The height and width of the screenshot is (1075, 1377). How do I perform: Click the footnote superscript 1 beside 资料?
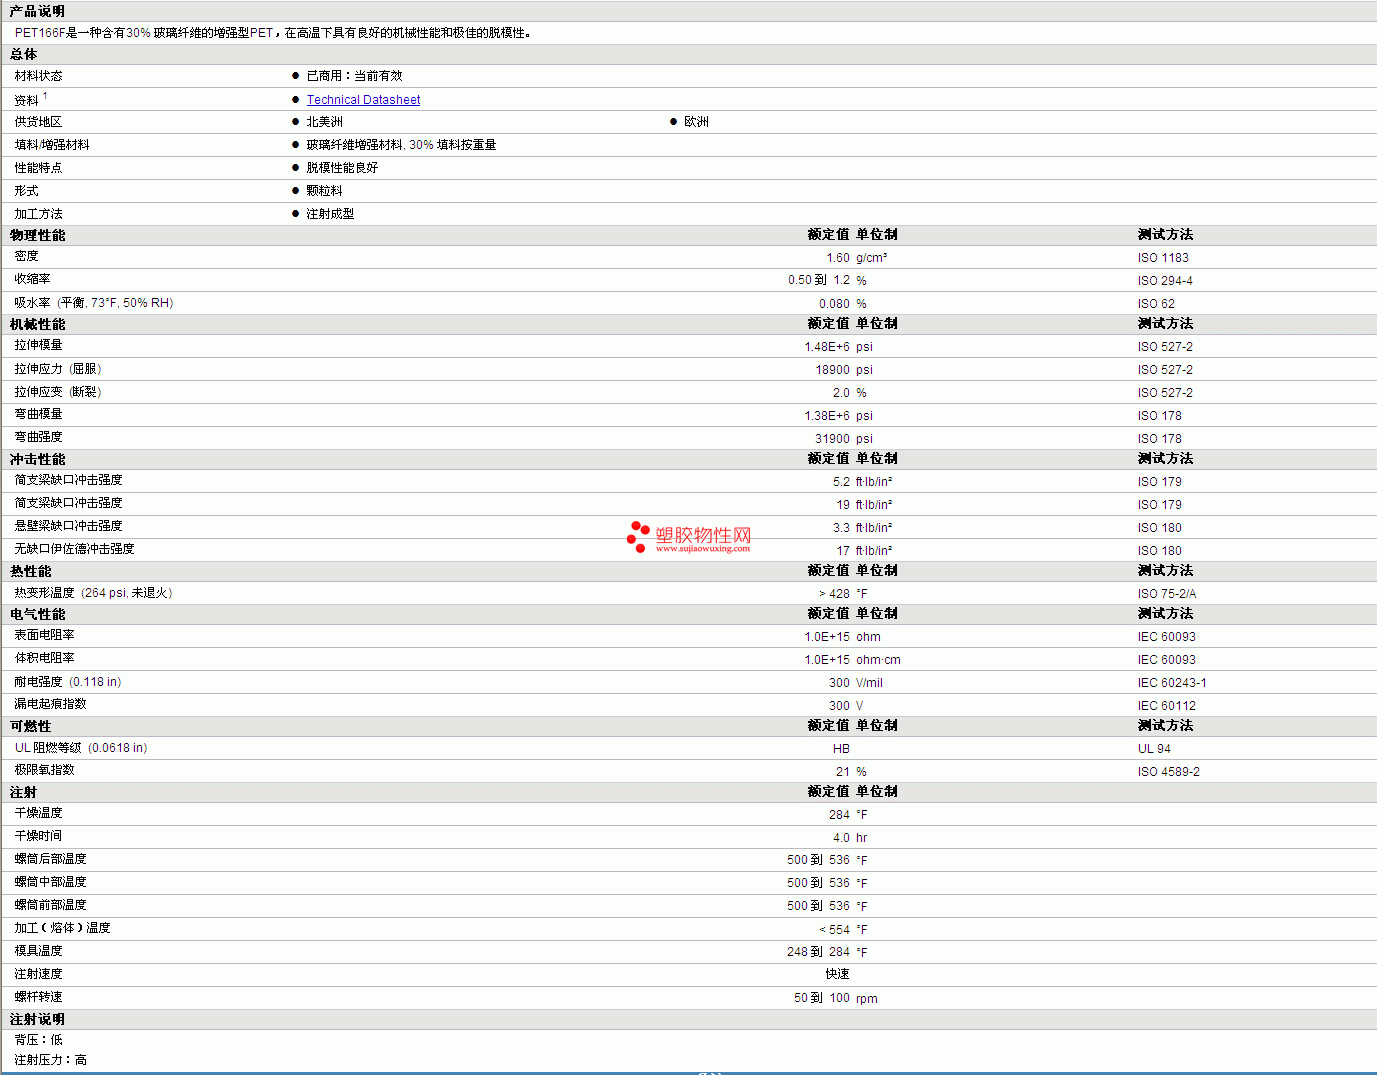point(45,96)
